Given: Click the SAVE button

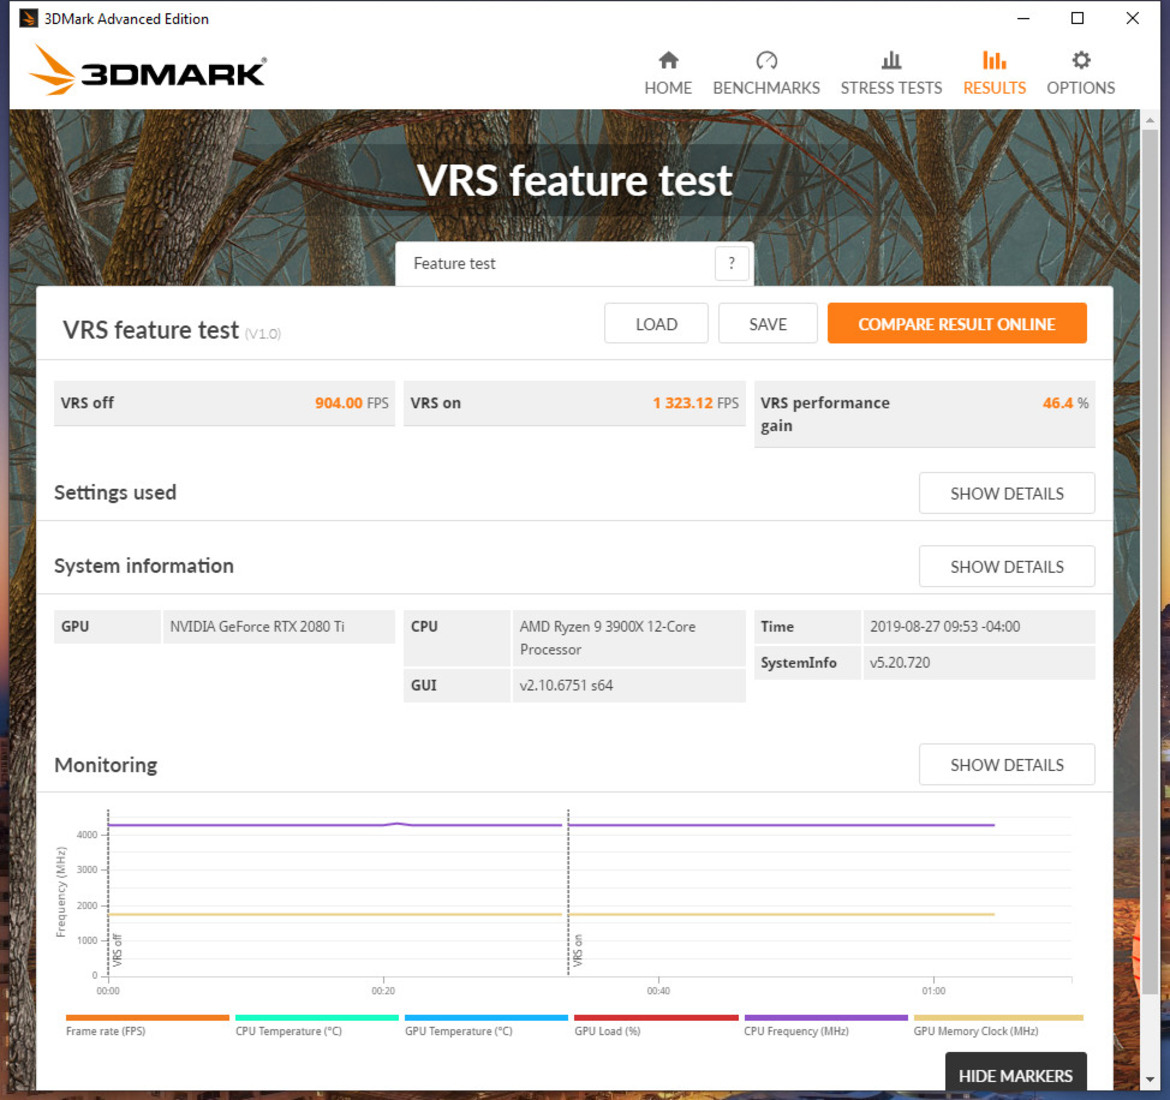Looking at the screenshot, I should (x=768, y=324).
